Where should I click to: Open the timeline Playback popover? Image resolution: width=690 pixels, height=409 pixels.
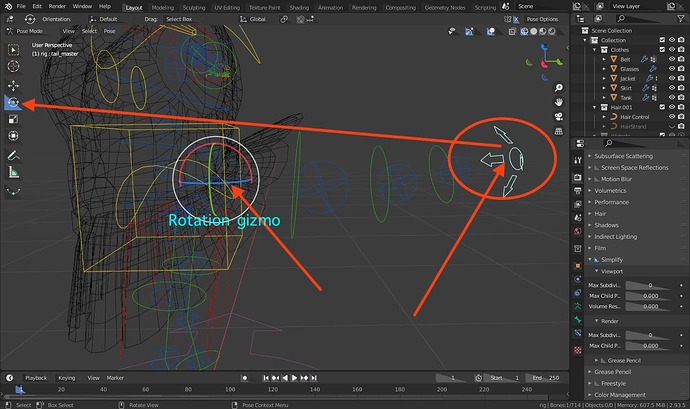(x=36, y=378)
